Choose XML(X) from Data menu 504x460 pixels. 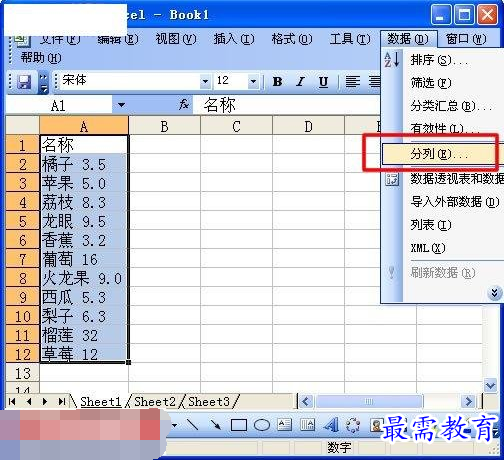(x=442, y=248)
